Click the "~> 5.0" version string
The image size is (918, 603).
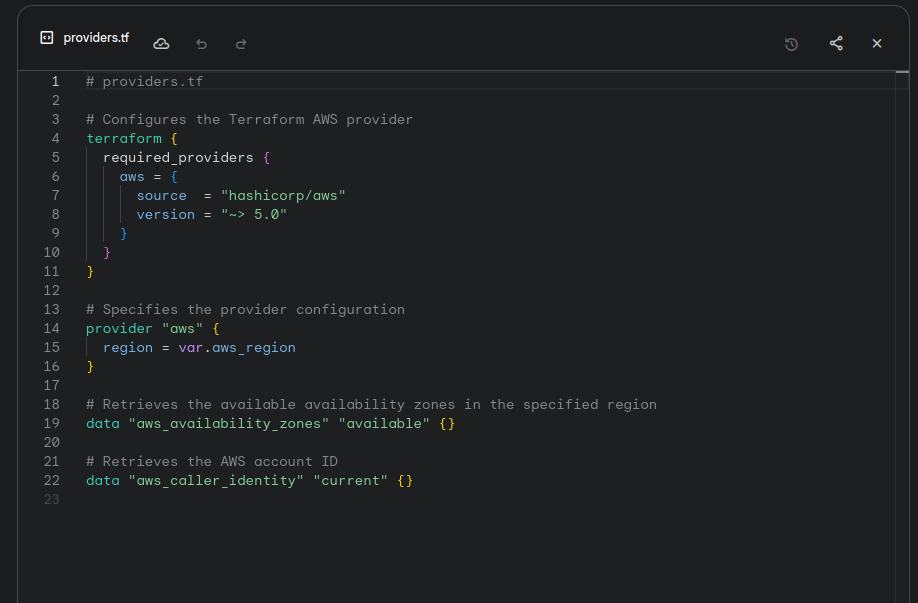pyautogui.click(x=254, y=215)
